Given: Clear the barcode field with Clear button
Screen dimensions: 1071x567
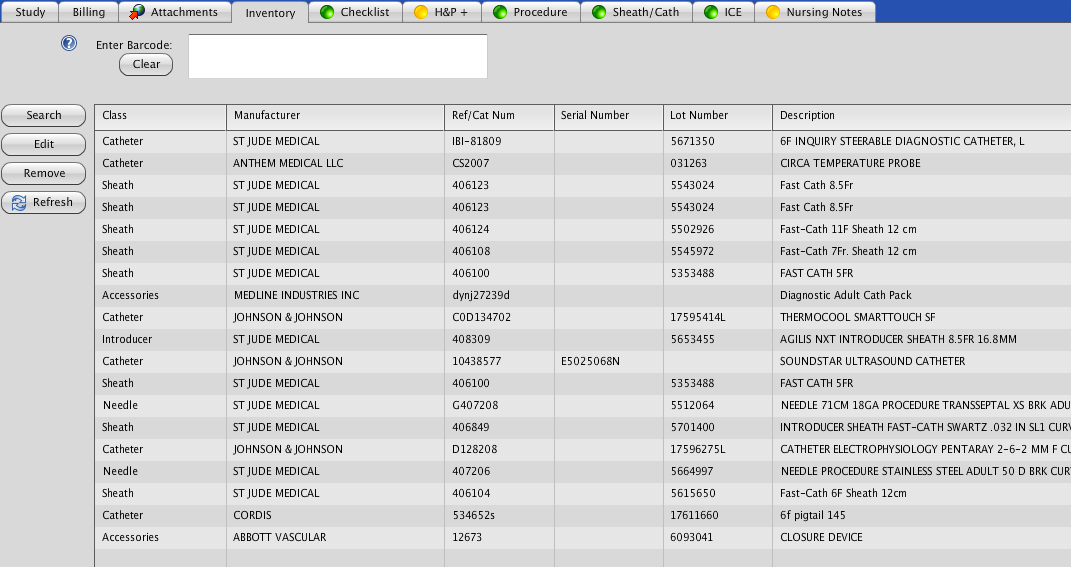Looking at the screenshot, I should point(146,64).
